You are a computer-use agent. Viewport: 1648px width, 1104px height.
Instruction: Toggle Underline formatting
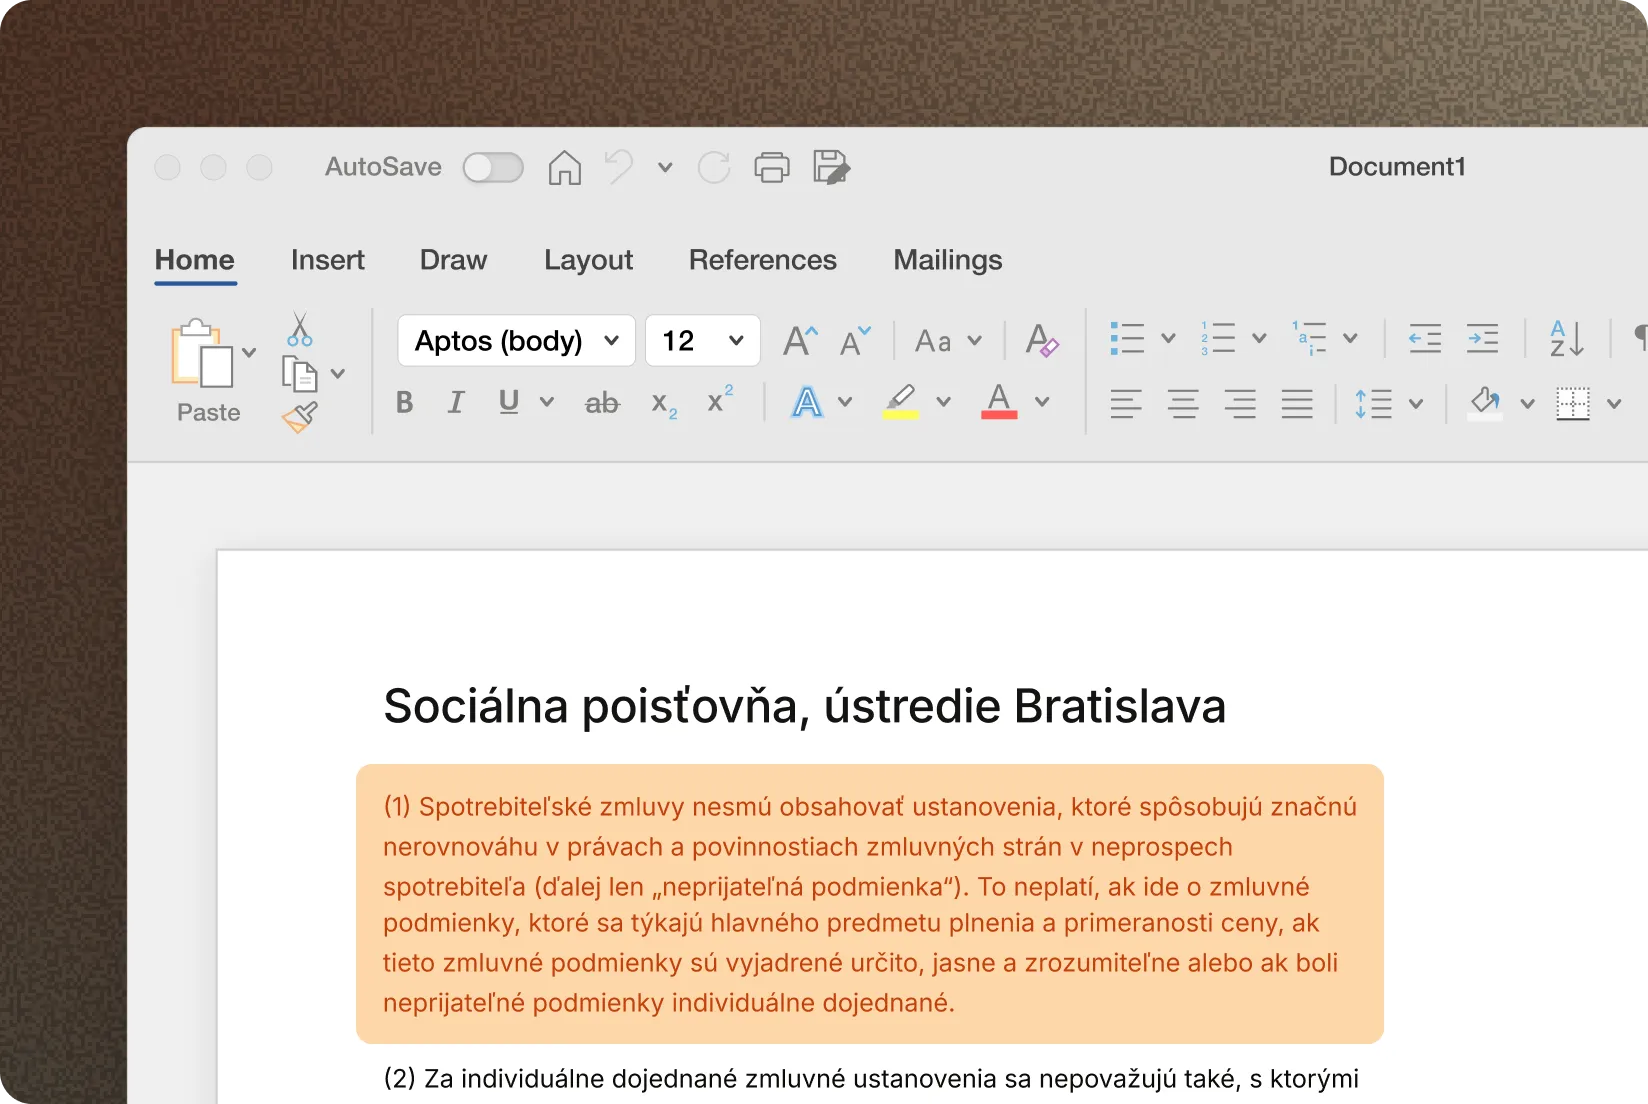tap(509, 402)
